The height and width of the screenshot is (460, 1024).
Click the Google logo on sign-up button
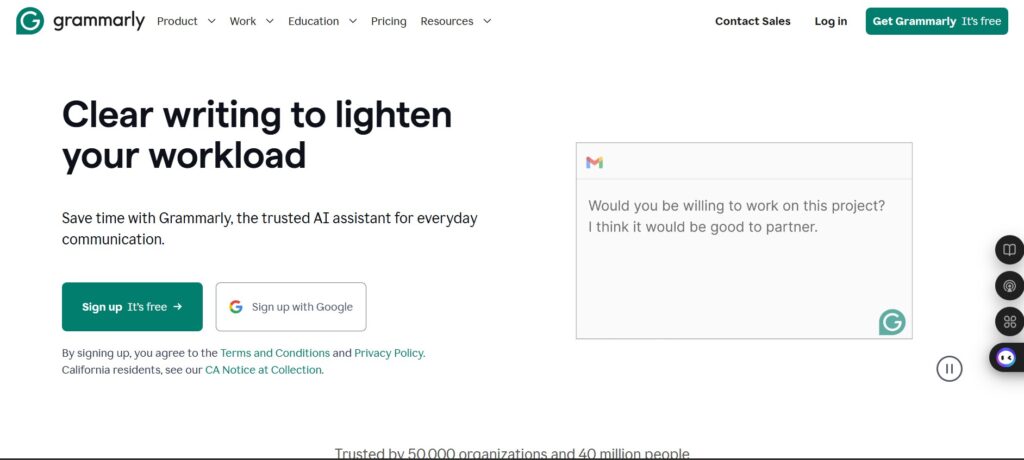click(x=236, y=306)
